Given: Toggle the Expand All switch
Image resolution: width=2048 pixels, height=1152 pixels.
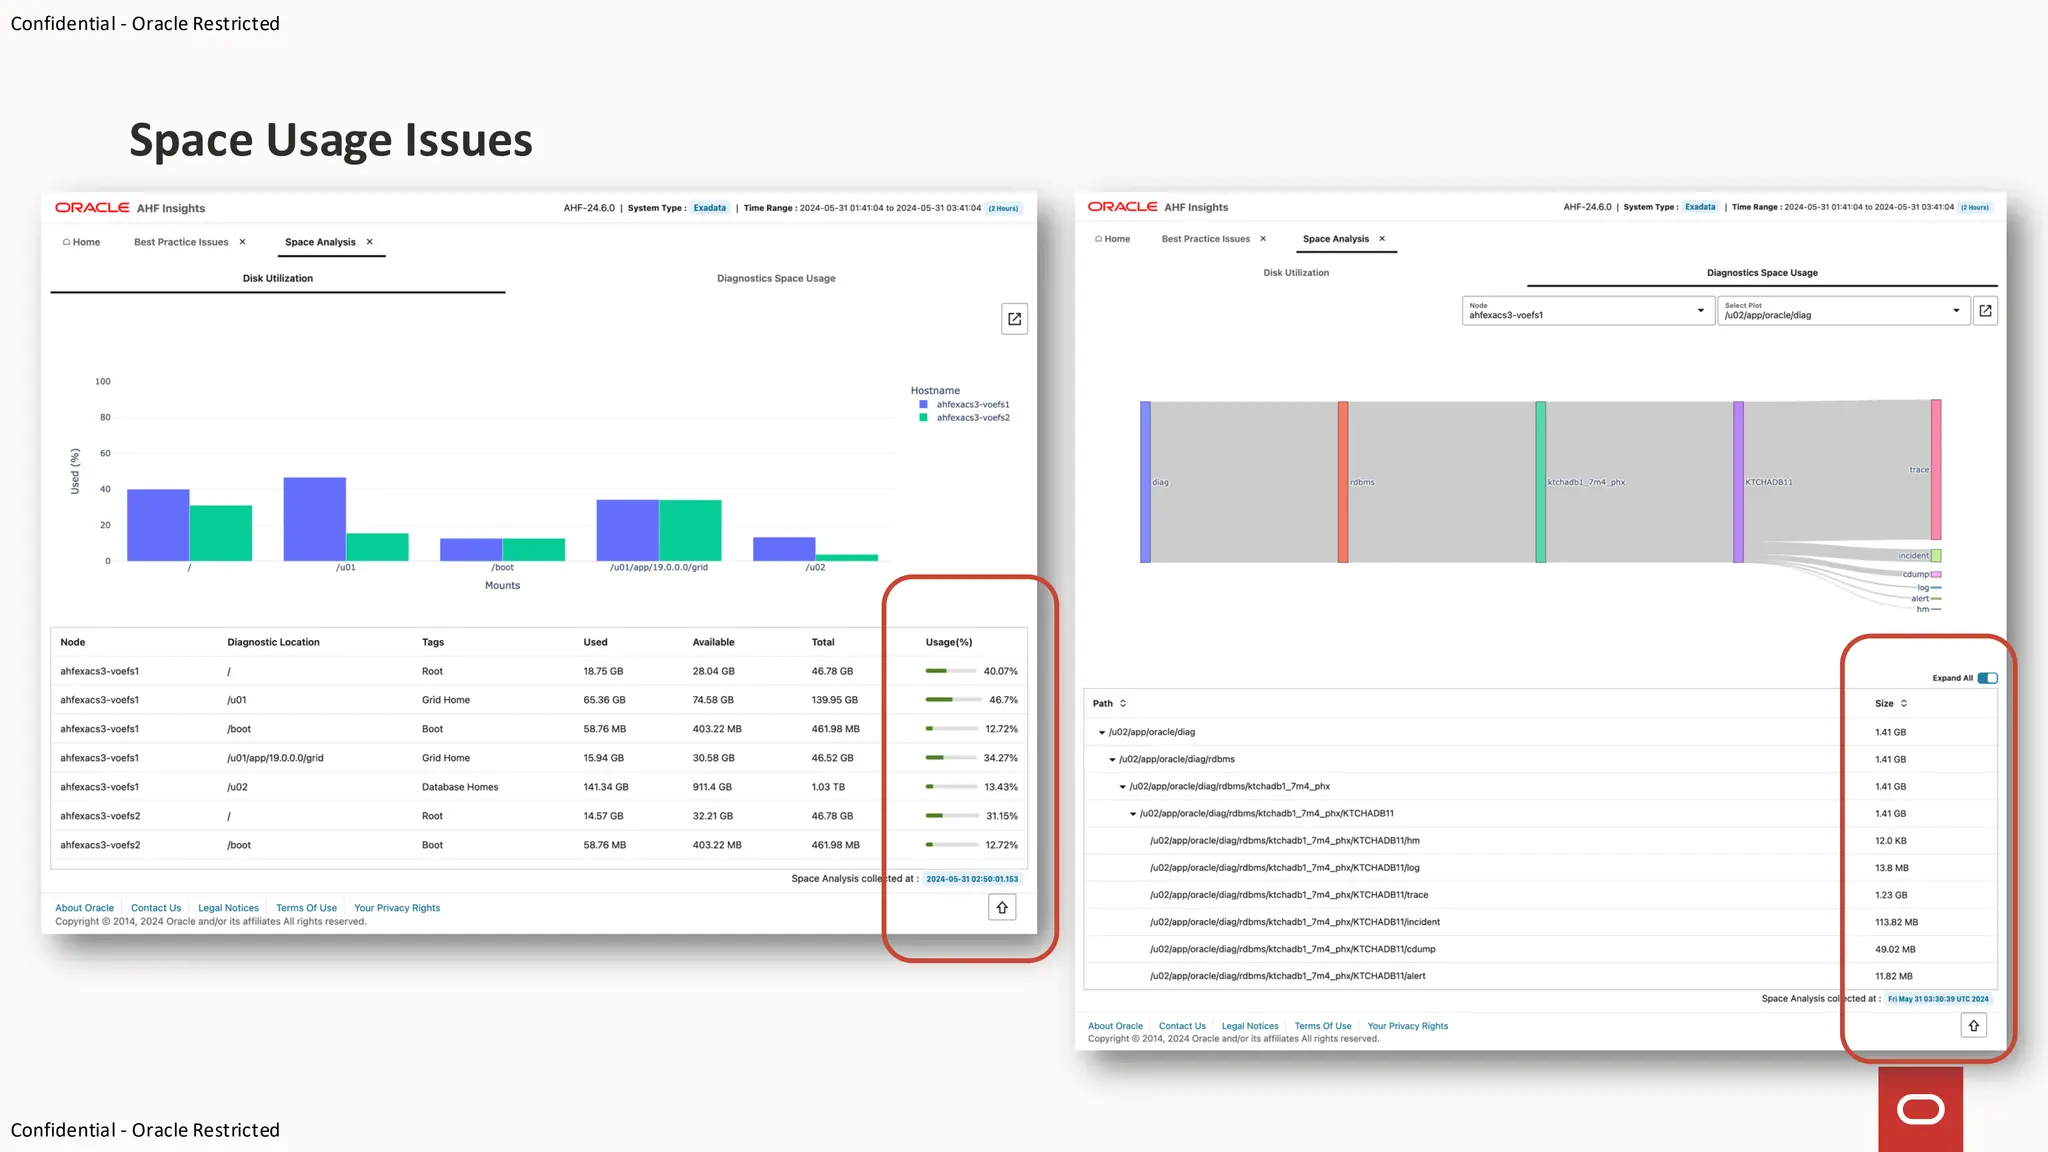Looking at the screenshot, I should 1987,678.
